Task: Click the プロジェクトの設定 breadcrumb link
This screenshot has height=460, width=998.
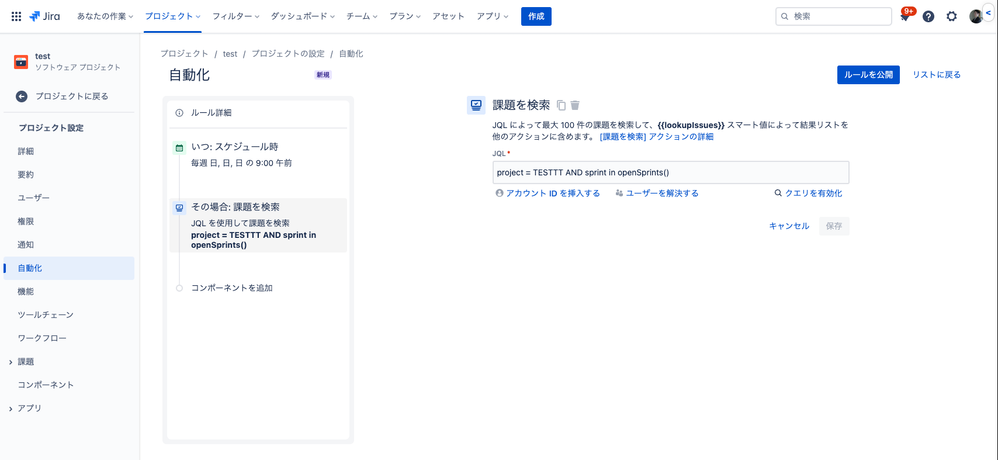Action: pyautogui.click(x=288, y=54)
